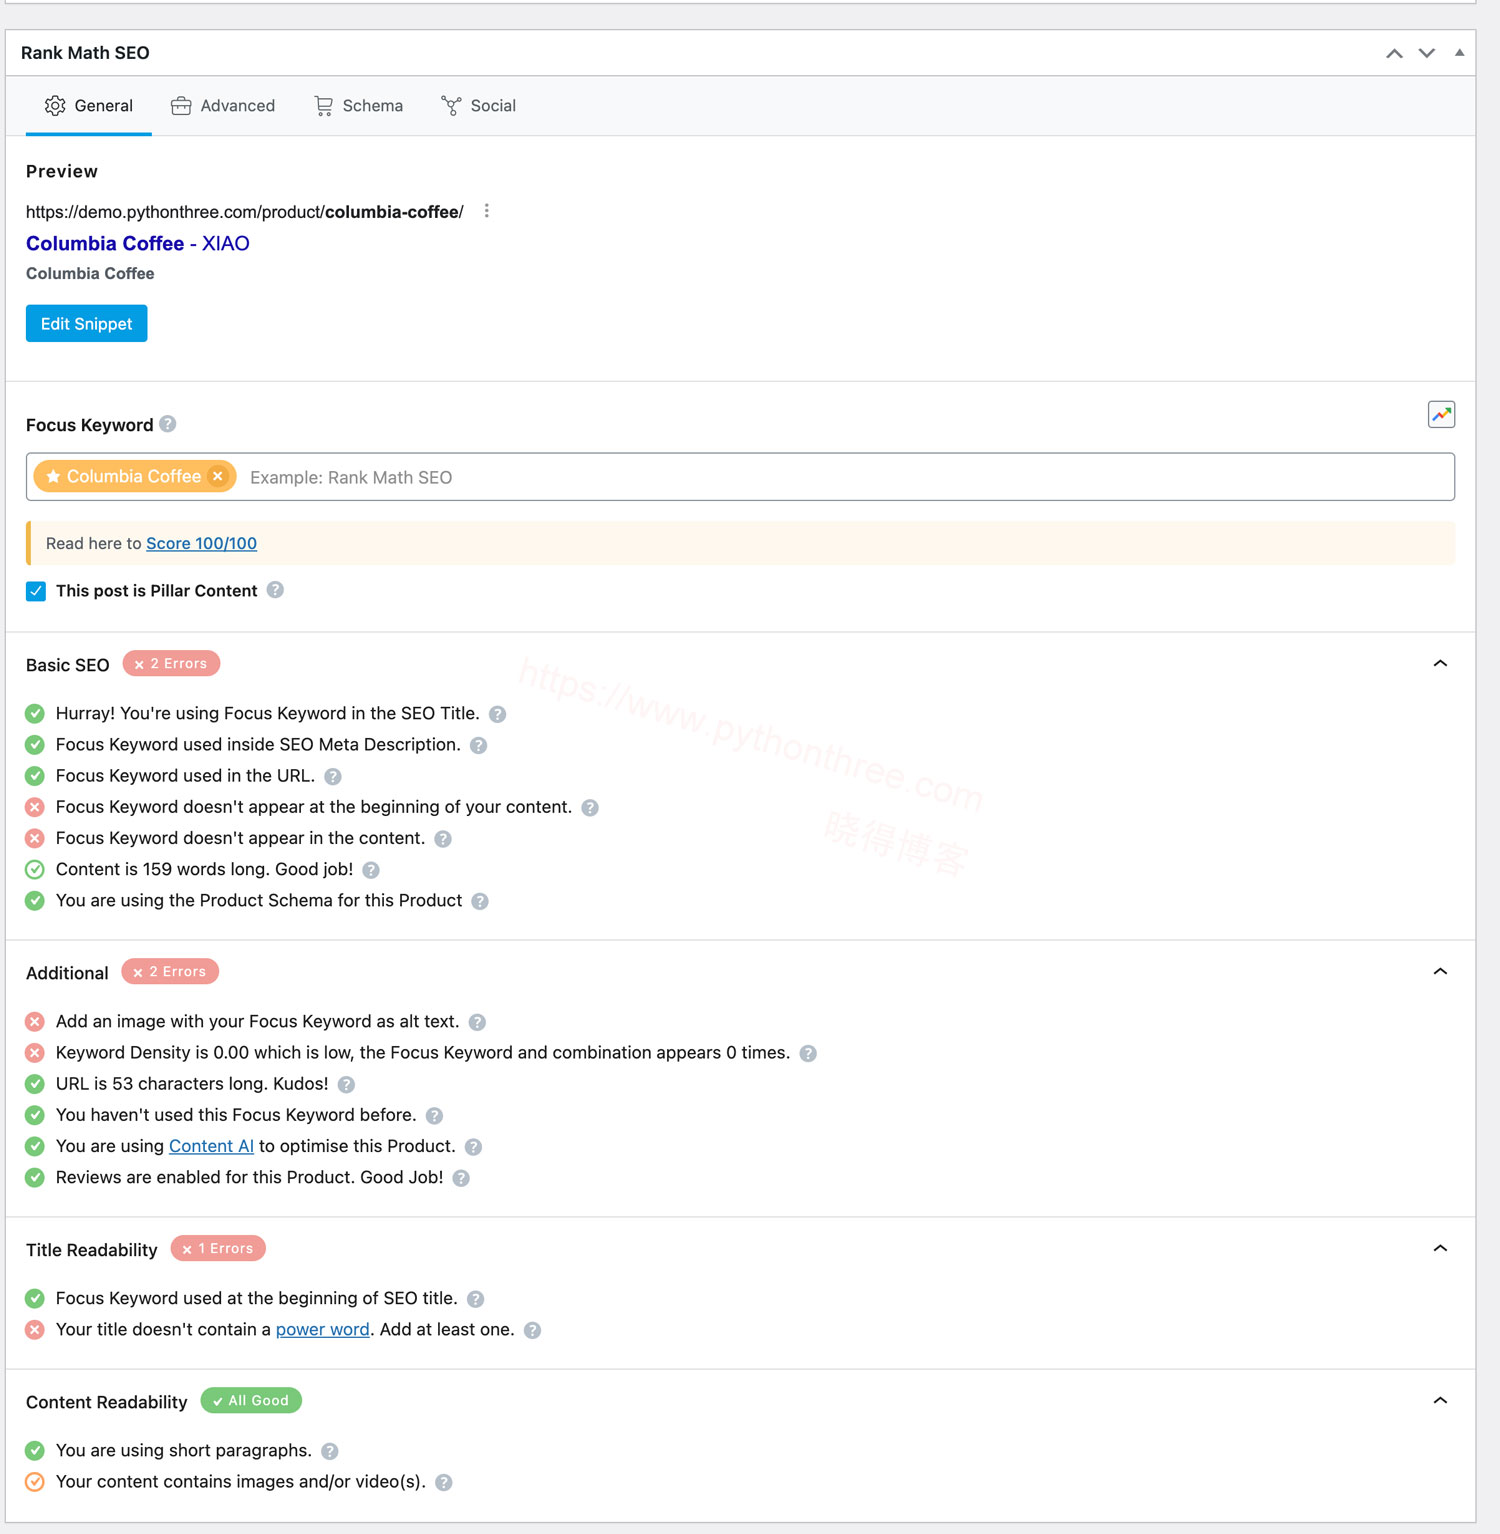Open the Social tab

(x=479, y=105)
